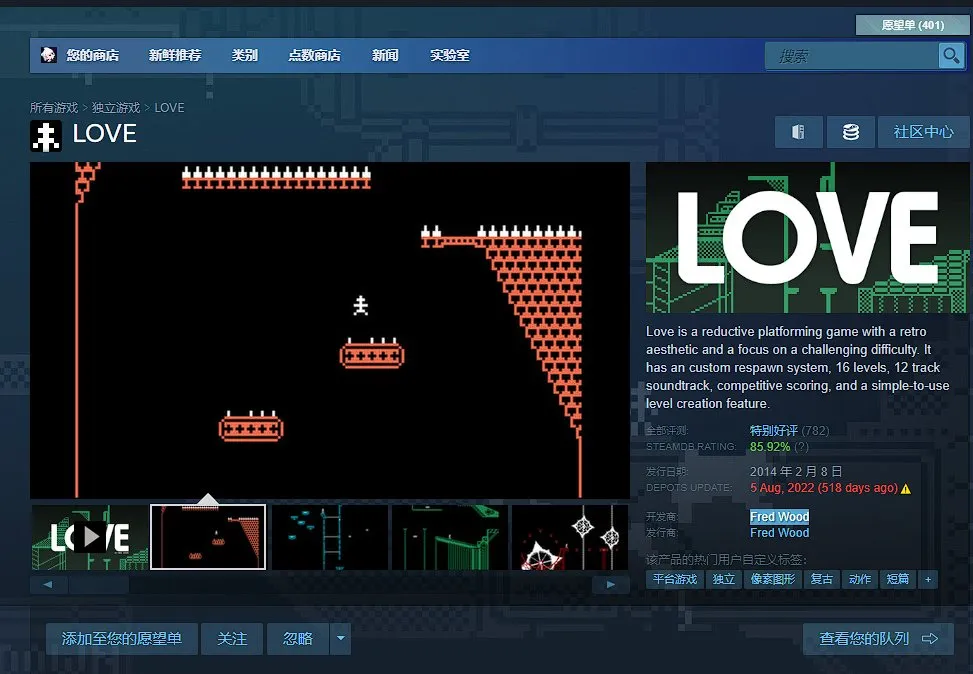This screenshot has height=674, width=973.
Task: Click the 独立游戏 breadcrumb link
Action: (116, 107)
